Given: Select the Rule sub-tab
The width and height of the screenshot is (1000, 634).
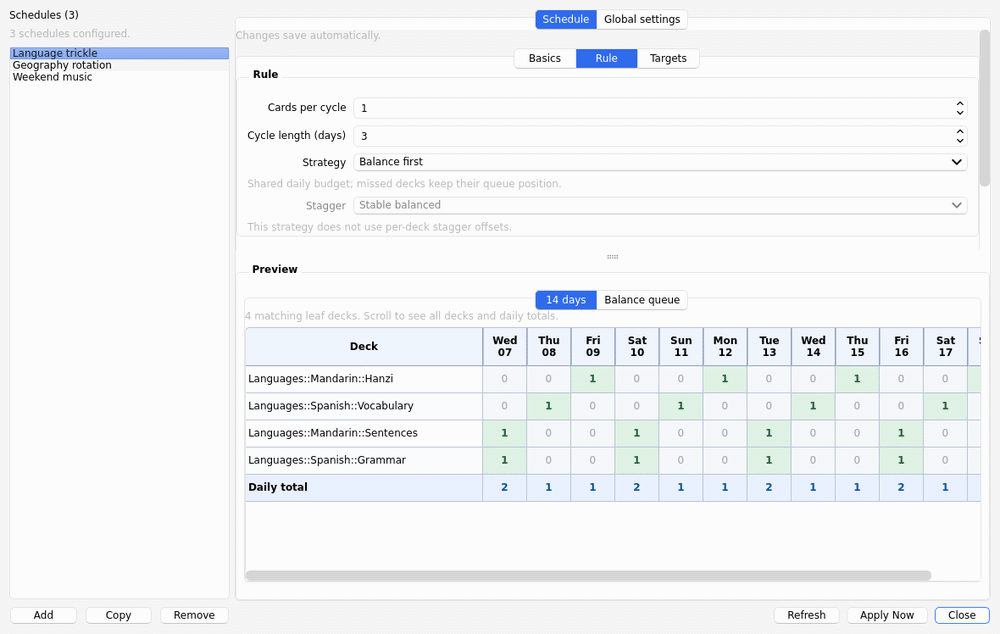Looking at the screenshot, I should tap(606, 58).
